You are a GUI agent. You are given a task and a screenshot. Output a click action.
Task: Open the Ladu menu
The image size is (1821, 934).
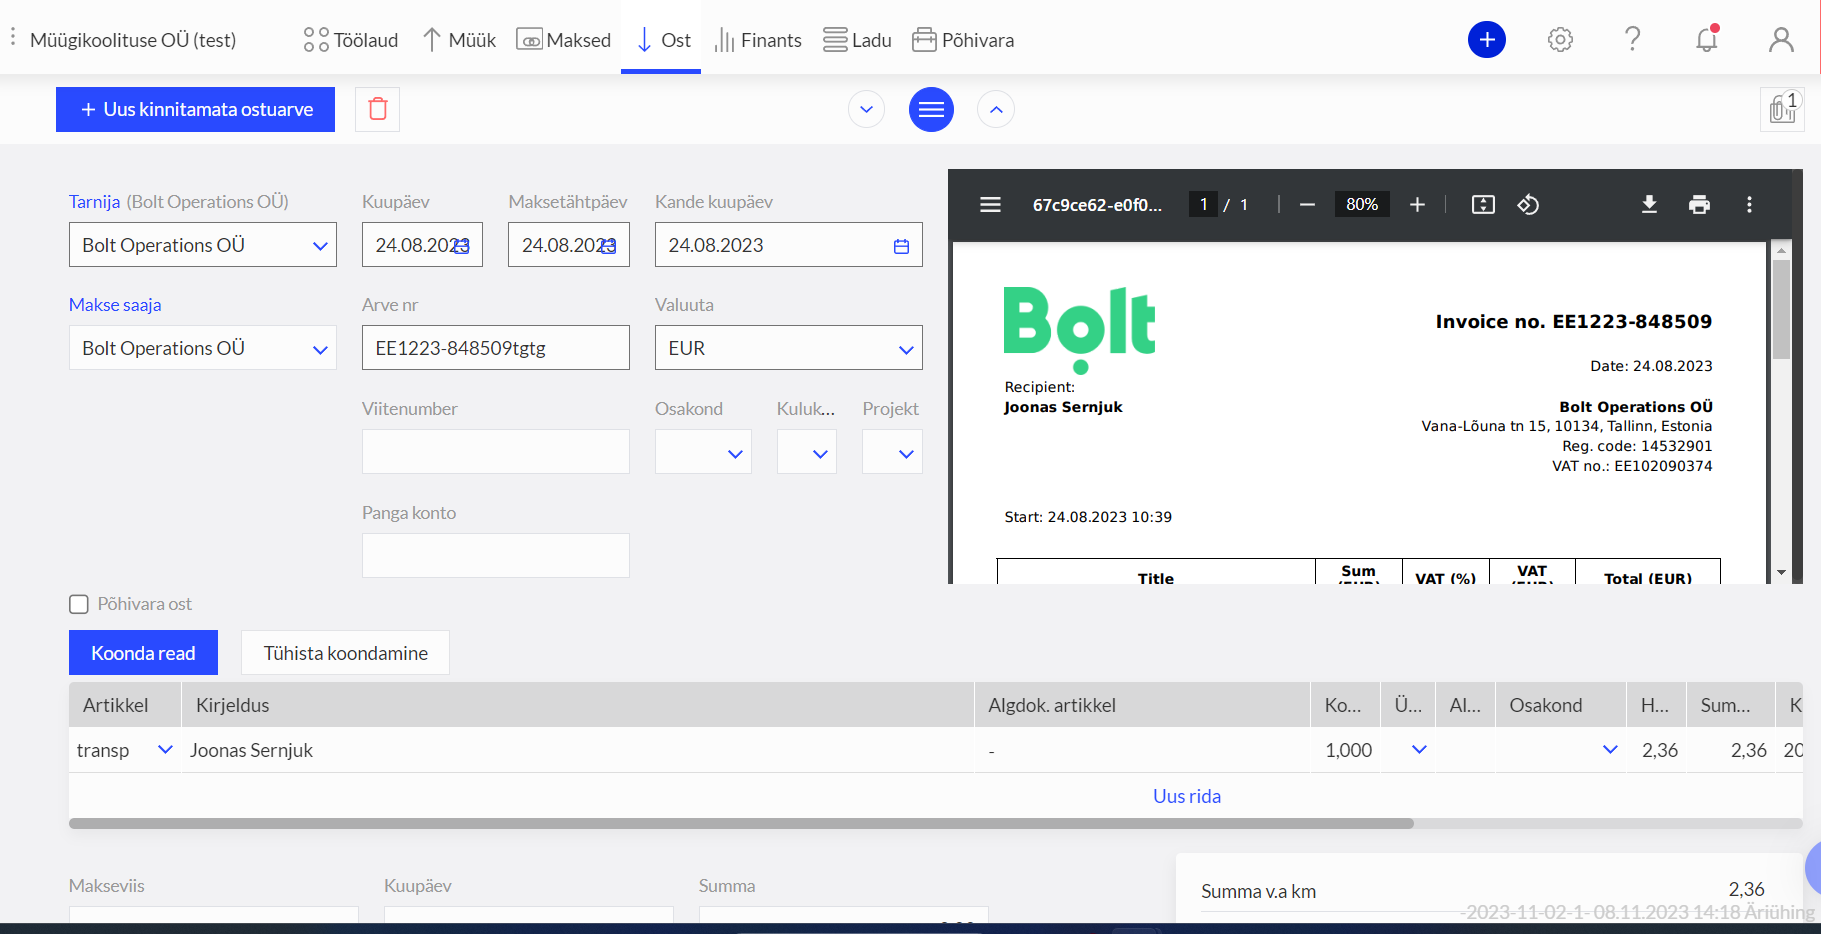(x=857, y=40)
